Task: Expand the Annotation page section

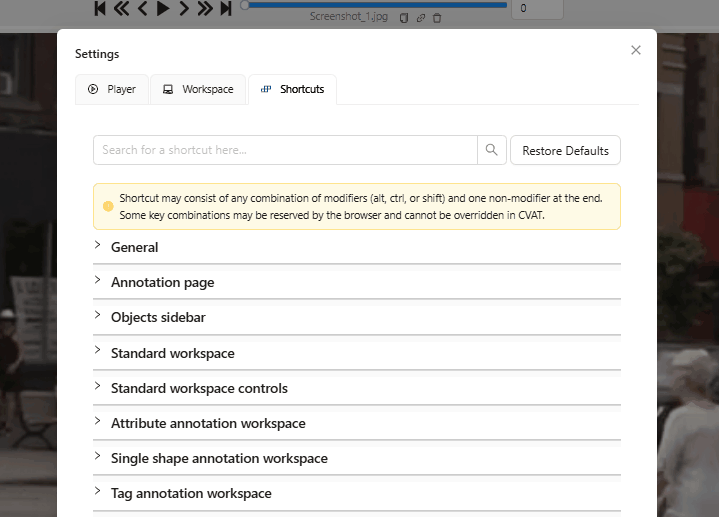Action: click(357, 282)
